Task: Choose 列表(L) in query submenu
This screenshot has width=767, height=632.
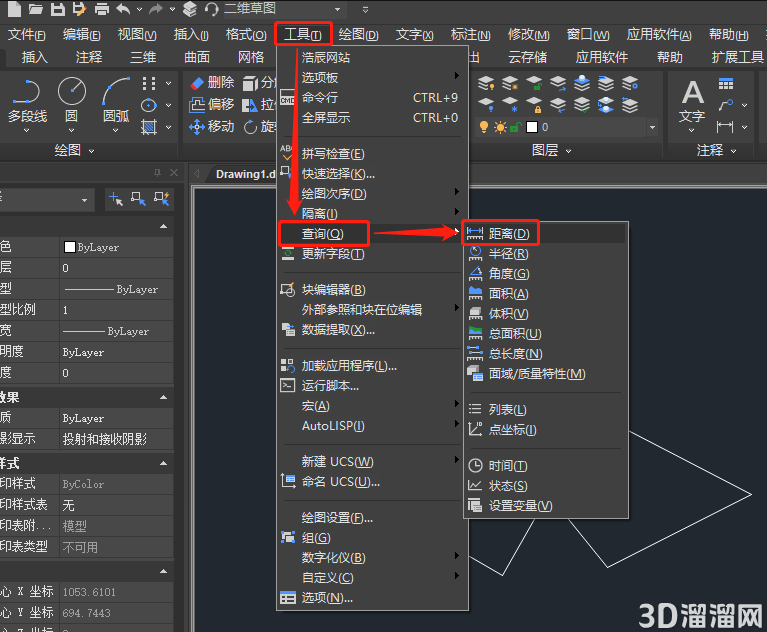Action: point(508,409)
